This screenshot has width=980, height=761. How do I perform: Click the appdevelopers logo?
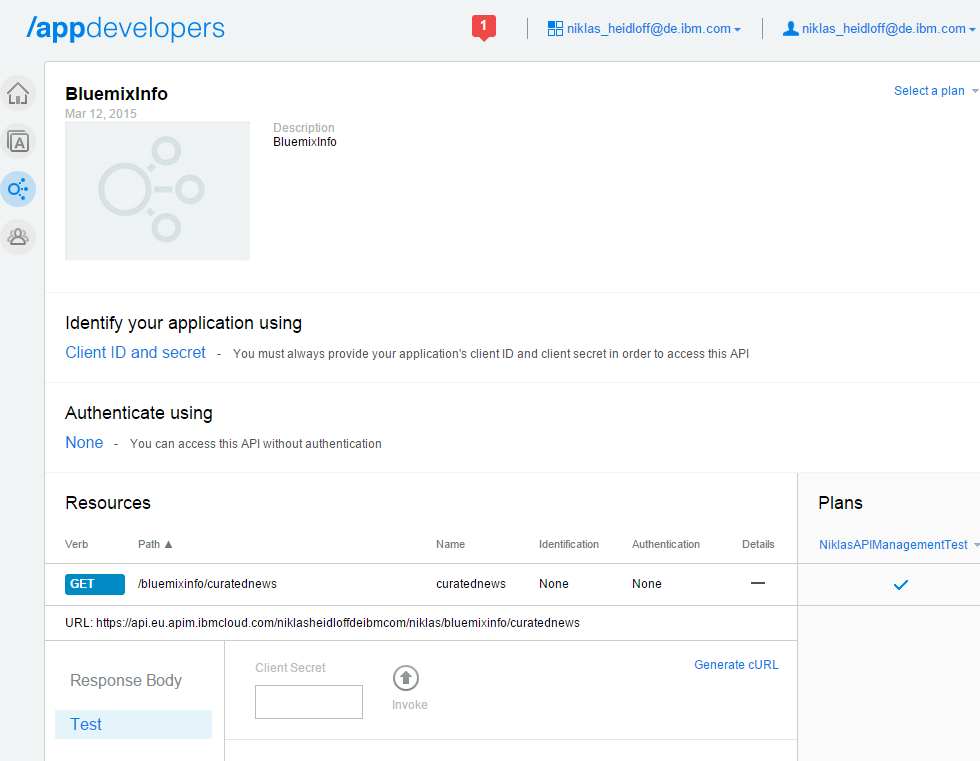point(126,28)
